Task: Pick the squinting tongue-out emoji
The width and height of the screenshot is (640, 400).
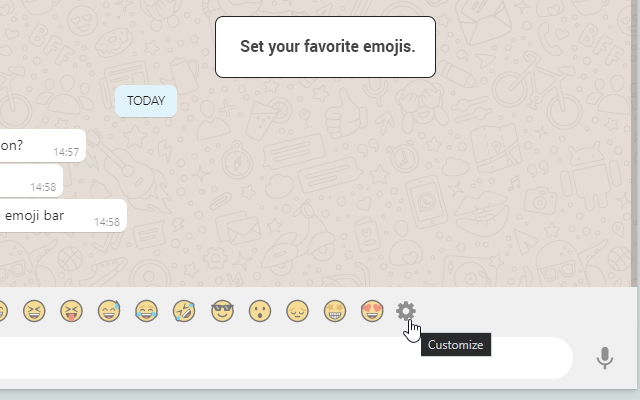Action: [x=71, y=312]
